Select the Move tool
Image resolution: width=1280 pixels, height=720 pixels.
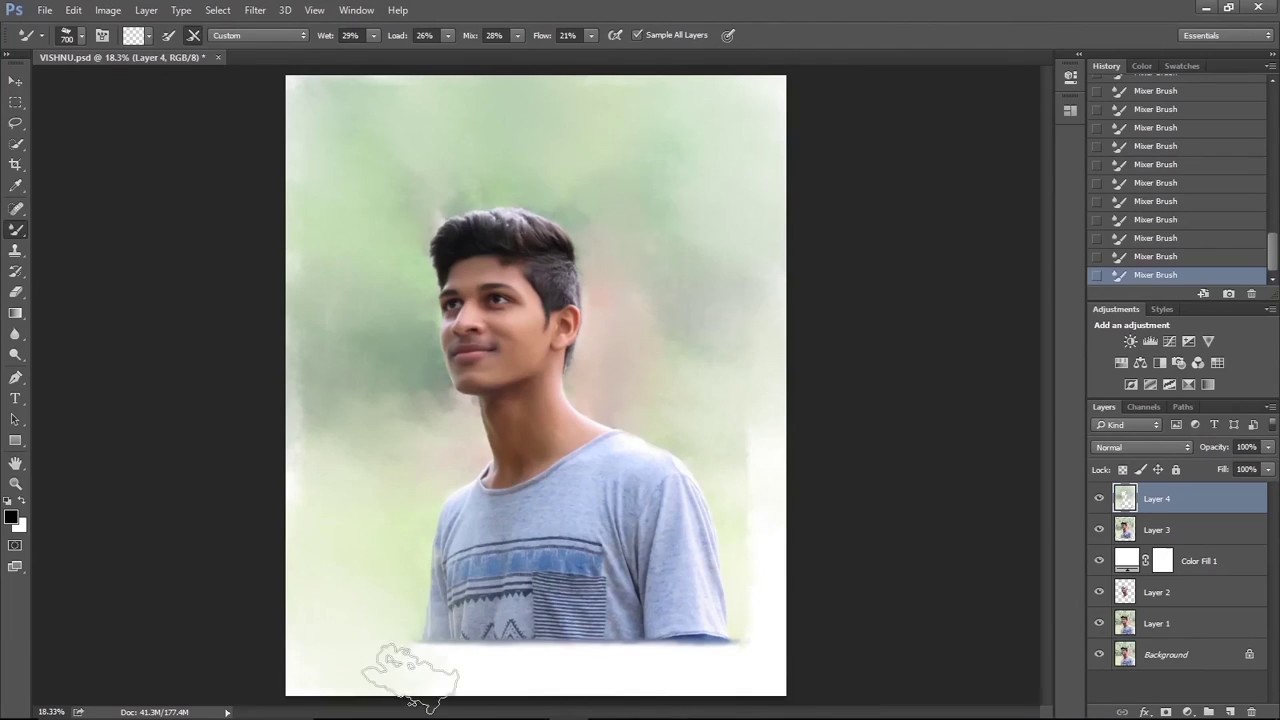pyautogui.click(x=15, y=81)
